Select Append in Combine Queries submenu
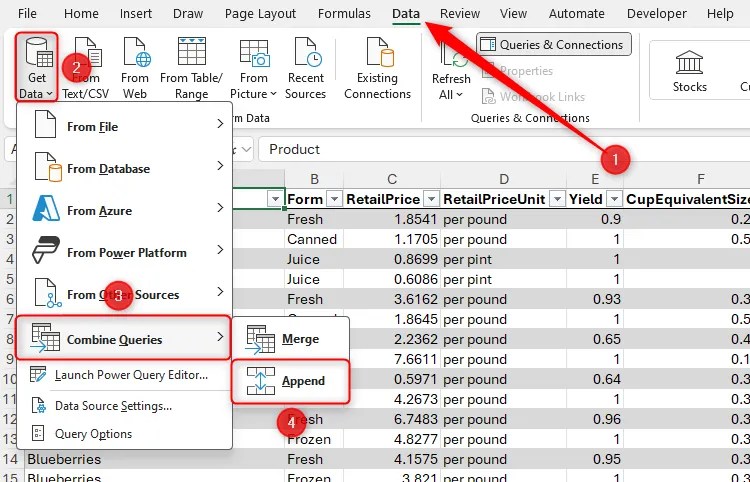Image resolution: width=750 pixels, height=482 pixels. (291, 381)
